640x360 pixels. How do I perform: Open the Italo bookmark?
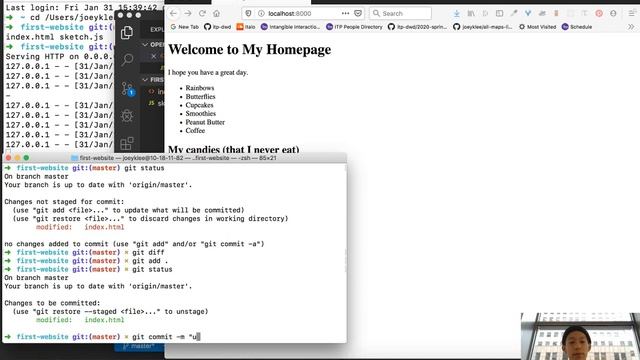click(246, 27)
